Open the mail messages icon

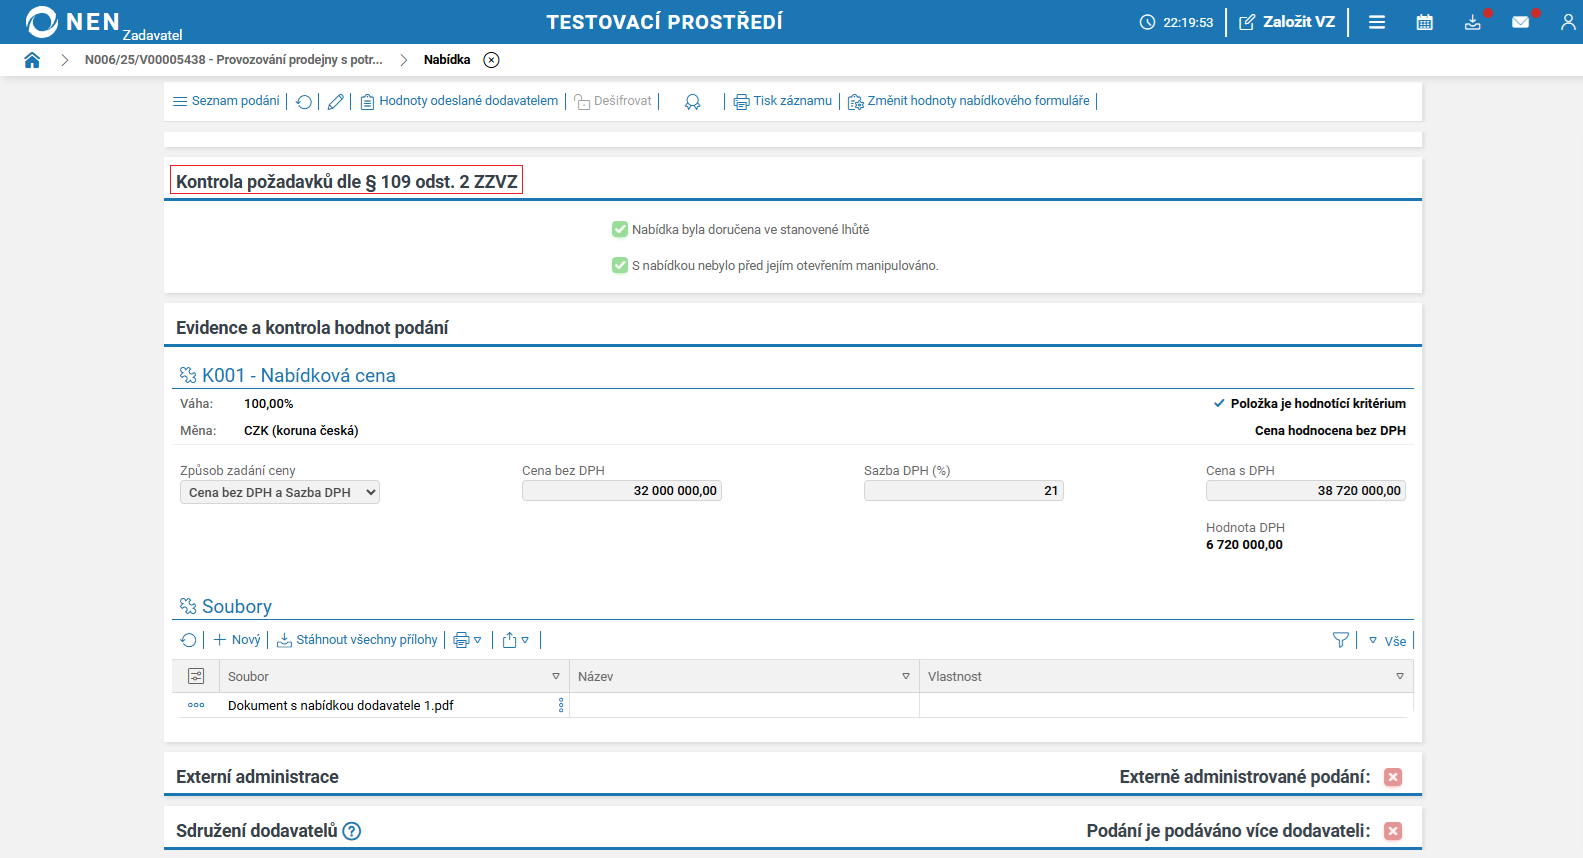tap(1520, 22)
